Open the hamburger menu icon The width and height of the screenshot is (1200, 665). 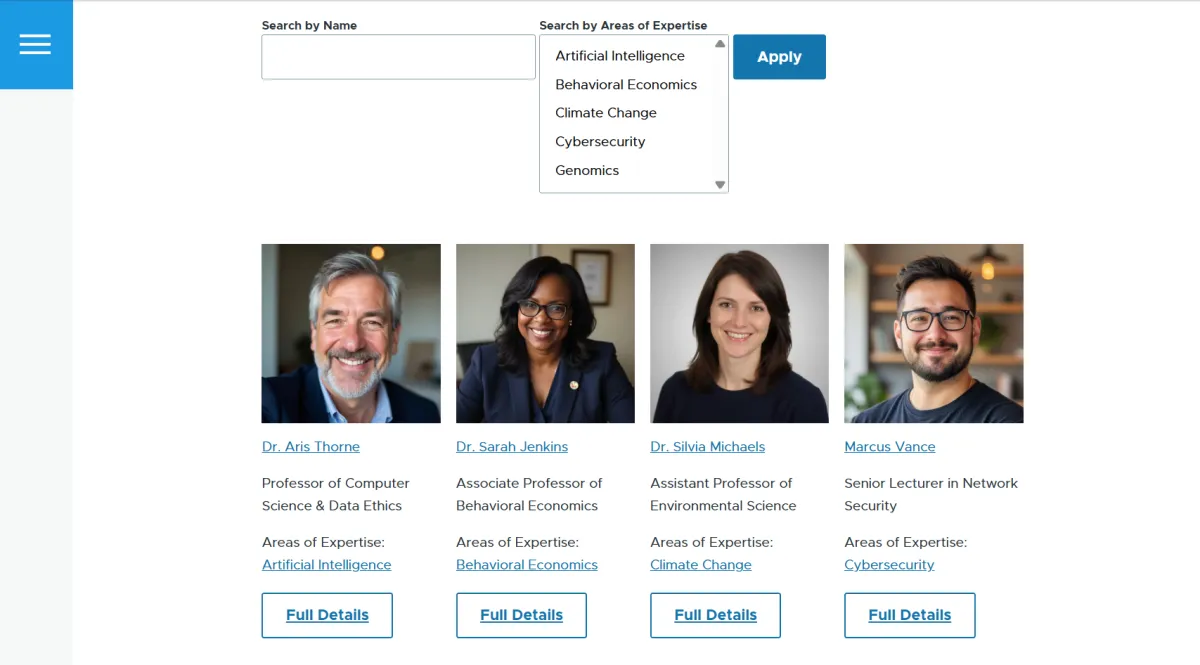pyautogui.click(x=35, y=44)
